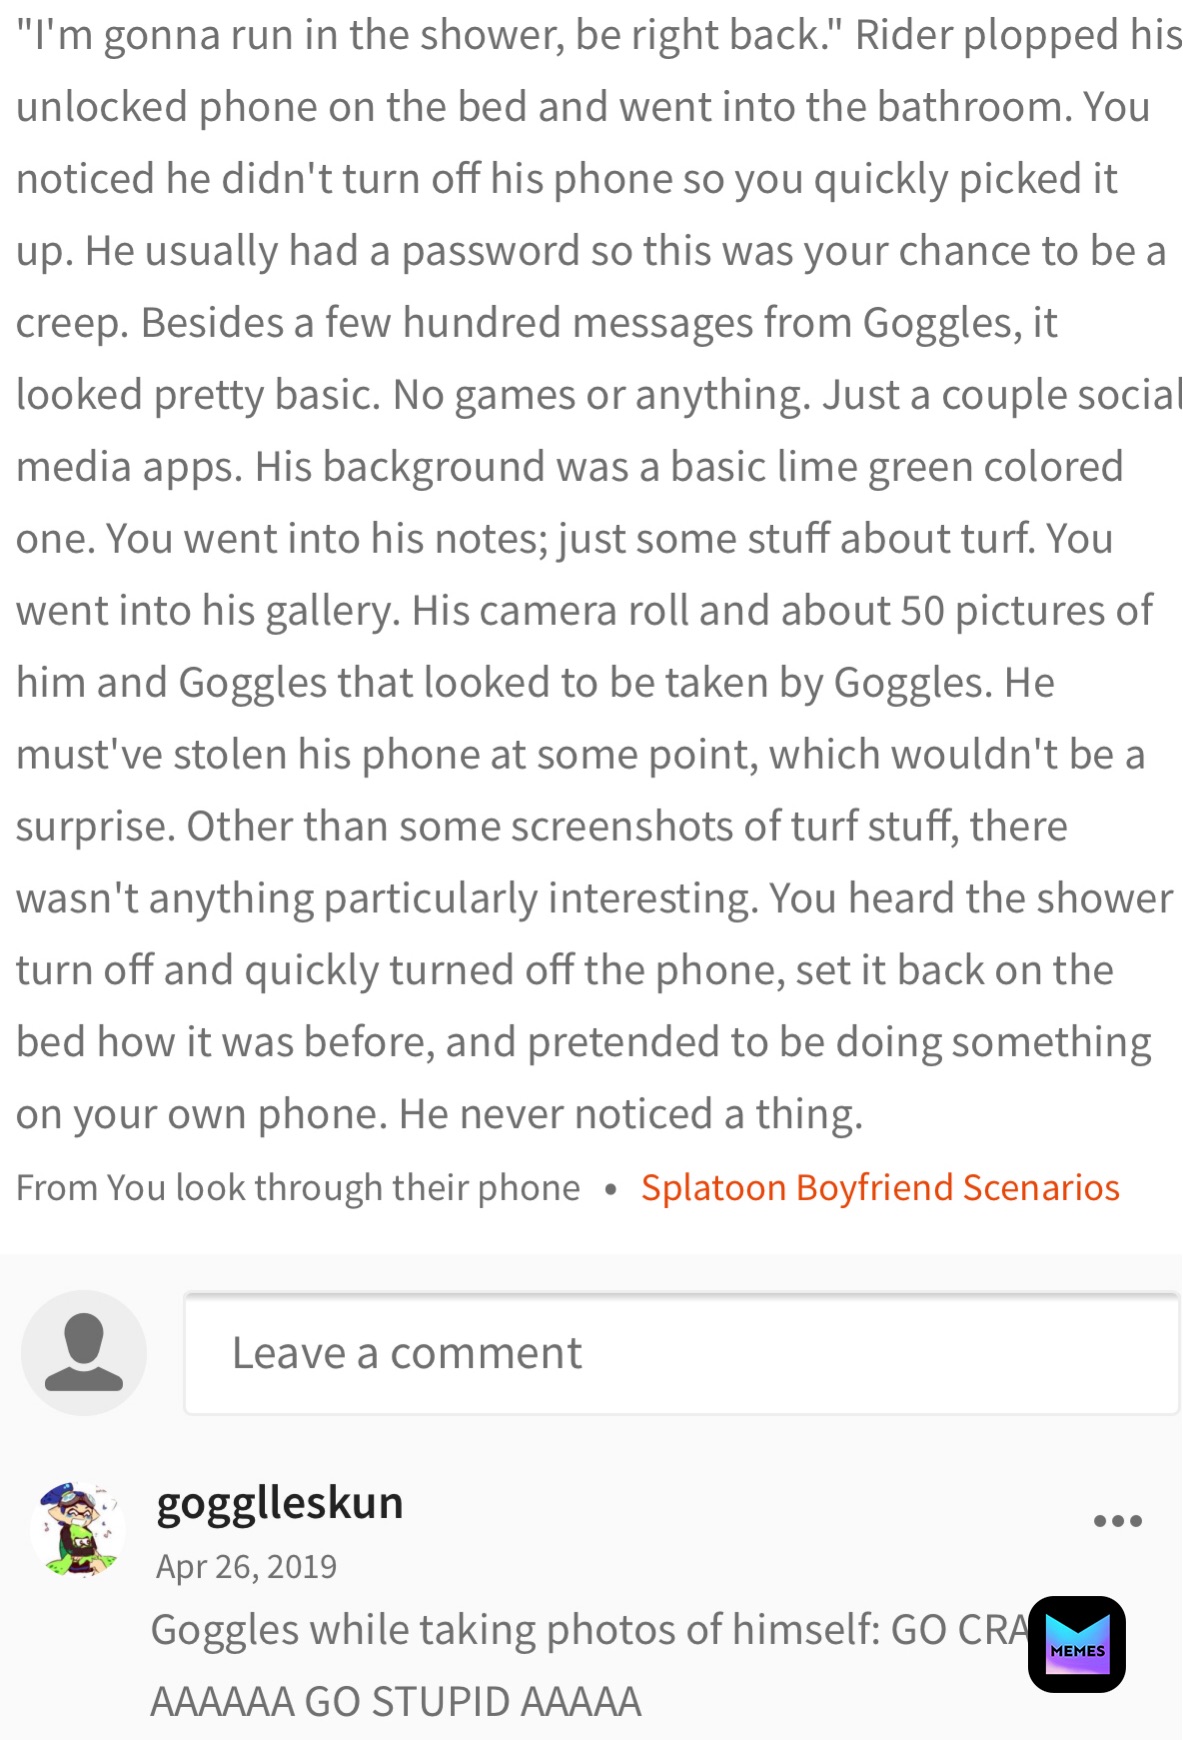Open the three-dot comment options menu

point(1117,1521)
